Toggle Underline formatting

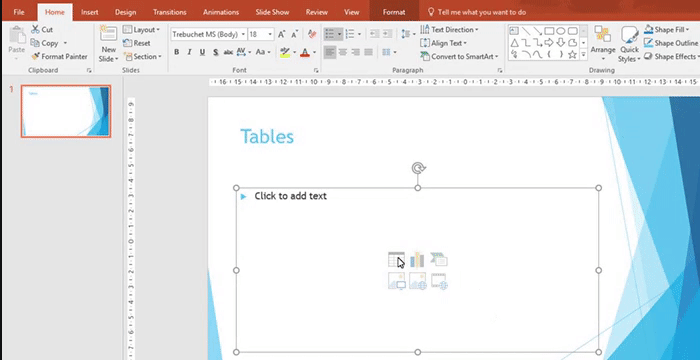[x=202, y=52]
